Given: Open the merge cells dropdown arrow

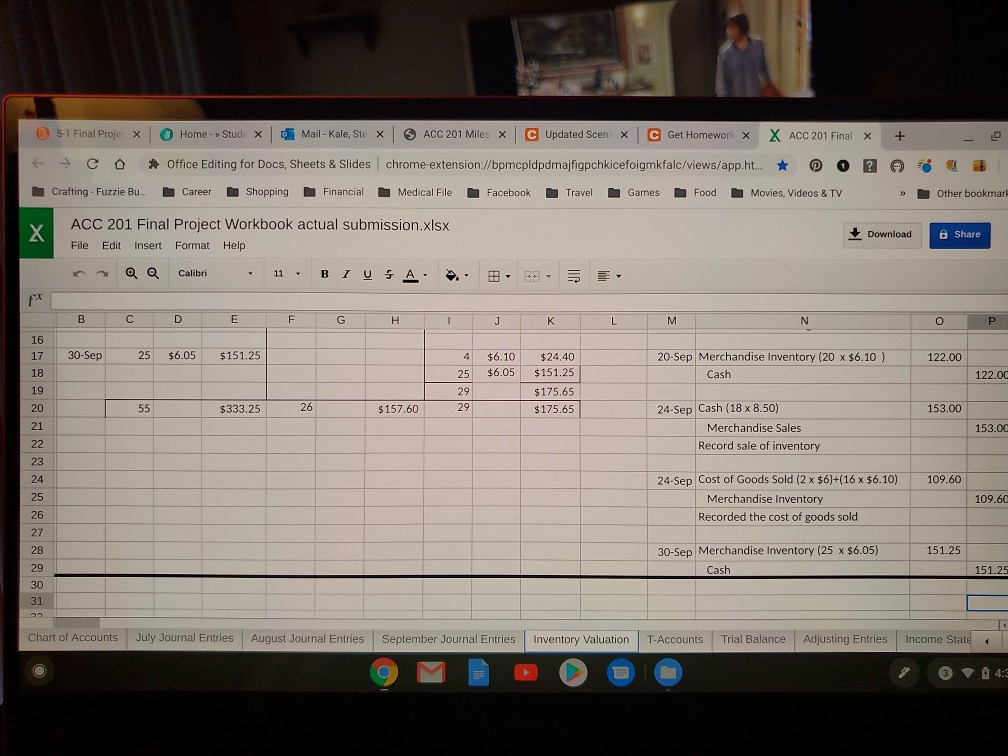Looking at the screenshot, I should 548,276.
